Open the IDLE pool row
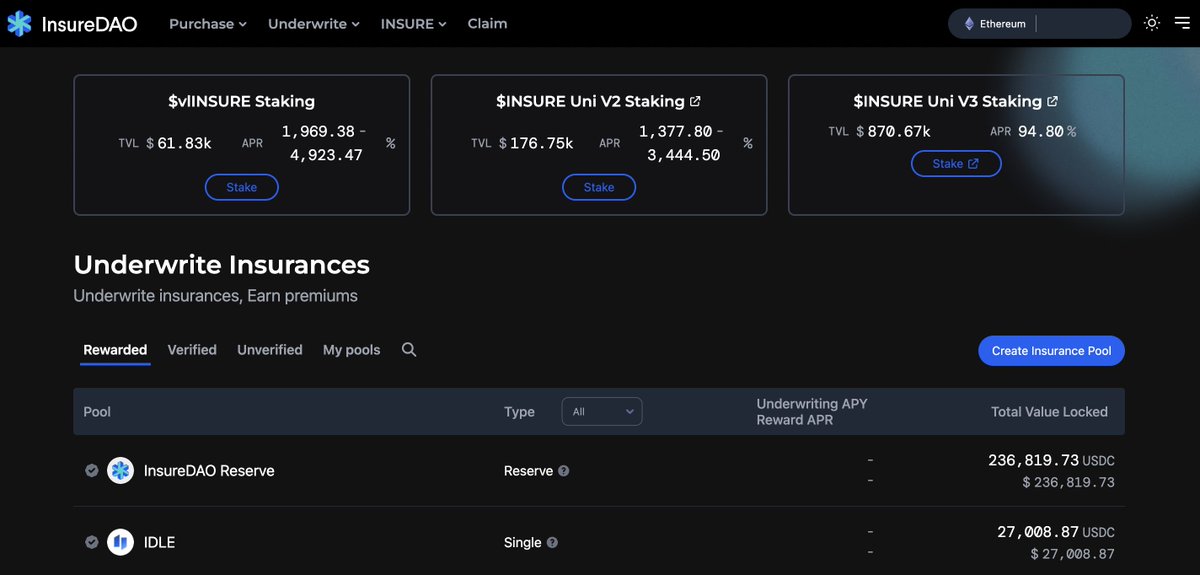Screen dimensions: 1200x575 (x=599, y=542)
